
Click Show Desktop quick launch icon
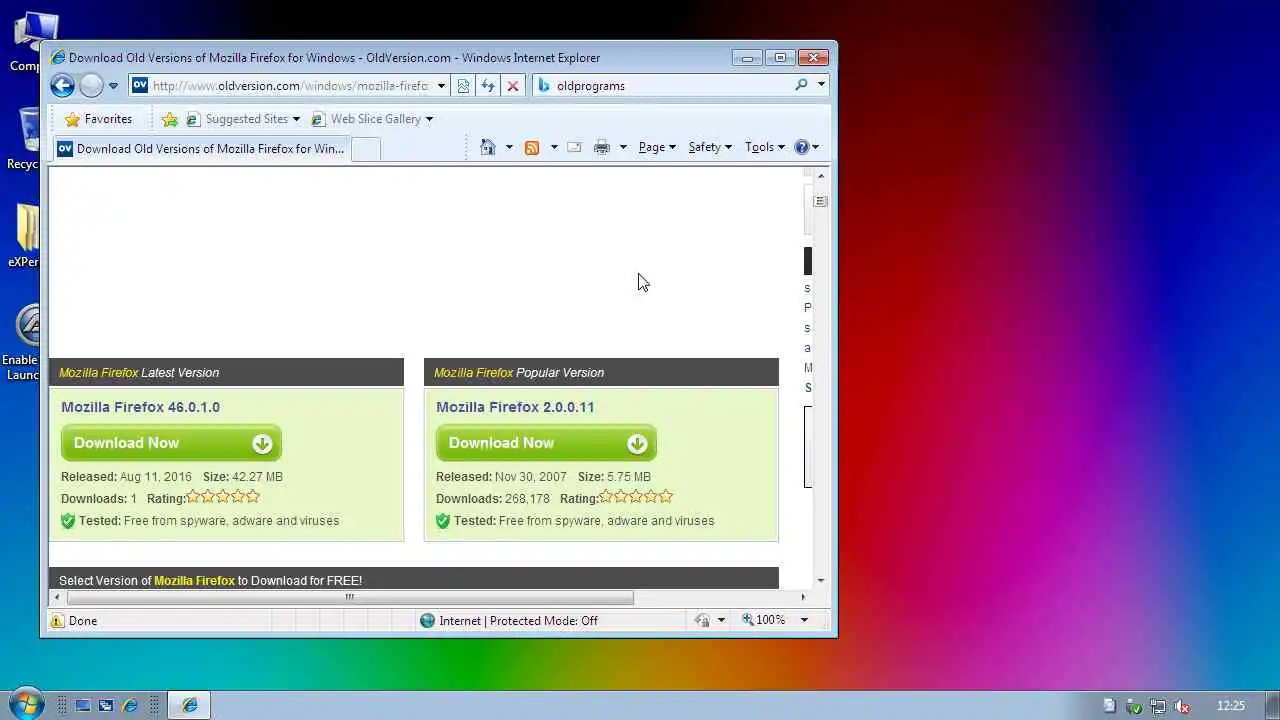83,706
